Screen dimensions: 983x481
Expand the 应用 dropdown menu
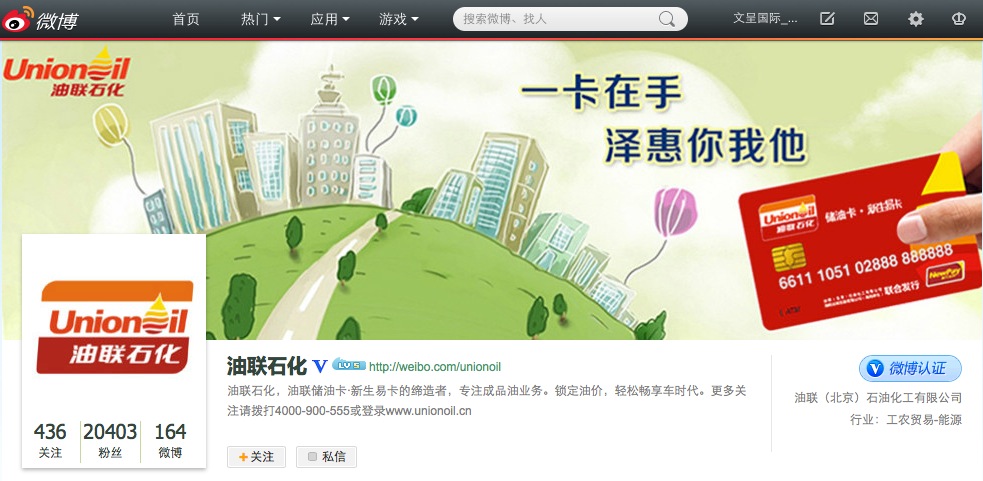[x=330, y=19]
